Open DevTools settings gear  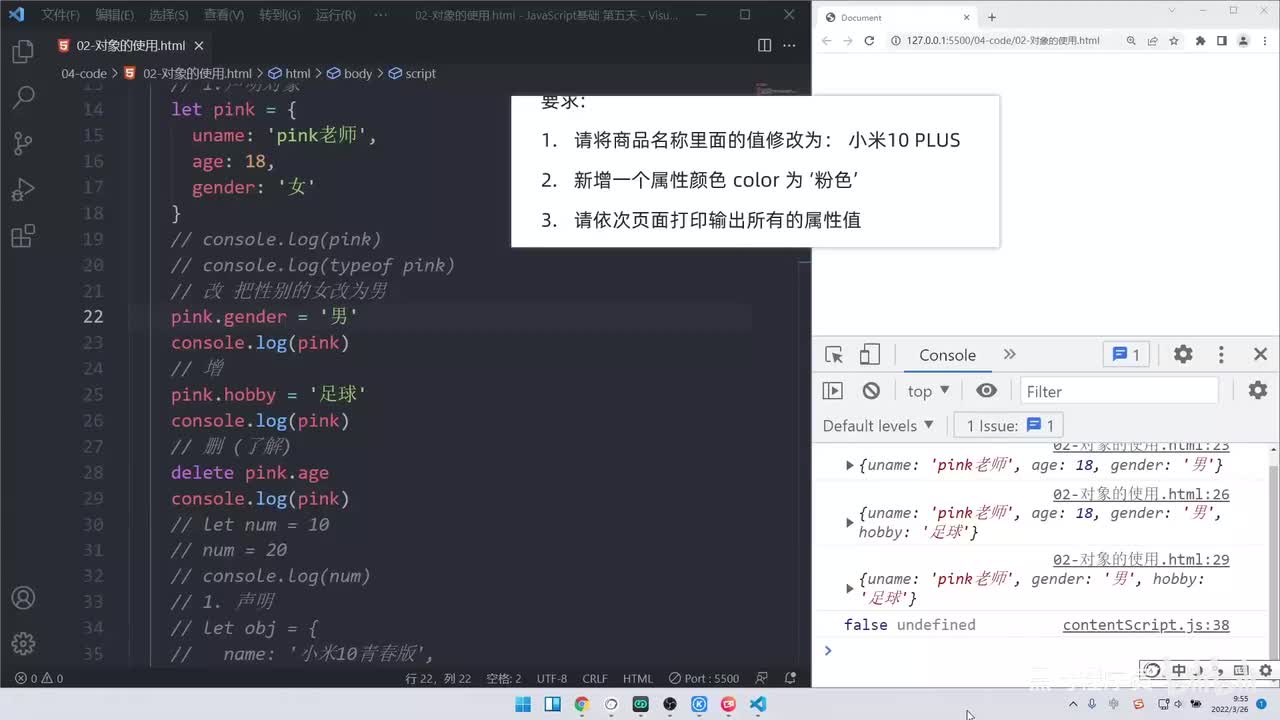click(x=1183, y=354)
